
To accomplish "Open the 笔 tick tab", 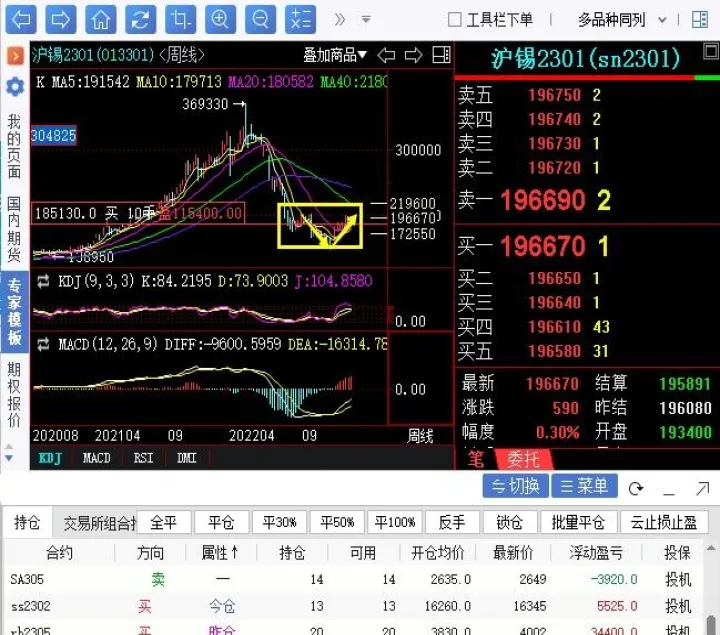I will pos(476,459).
